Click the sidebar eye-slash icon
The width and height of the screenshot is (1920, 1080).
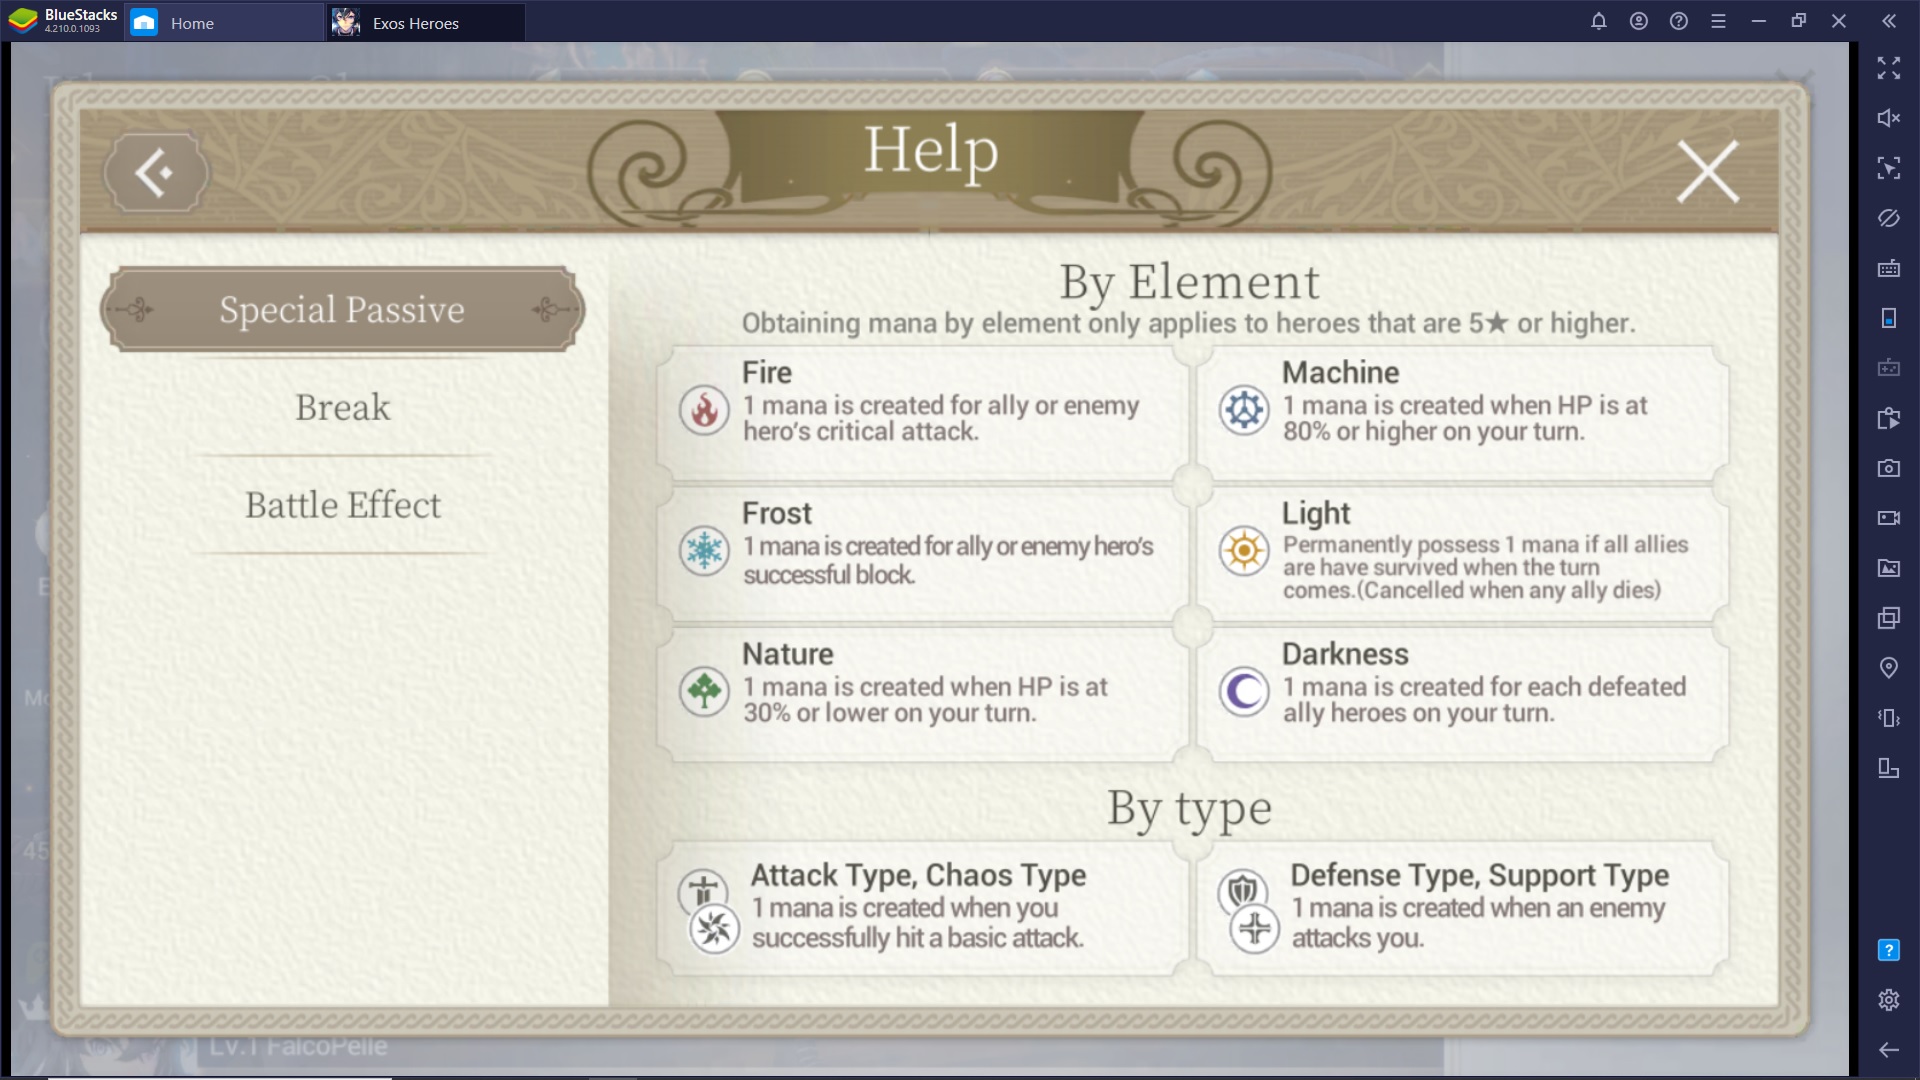[x=1888, y=218]
